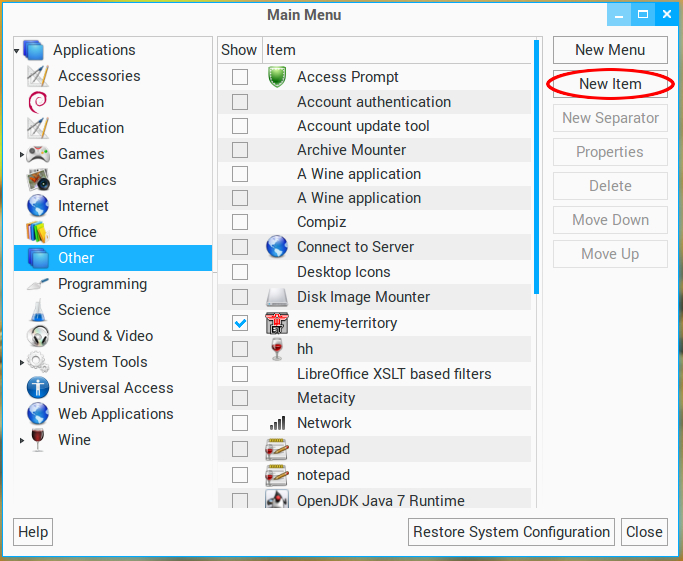Click the Connect to Server globe icon
This screenshot has width=683, height=561.
[277, 247]
